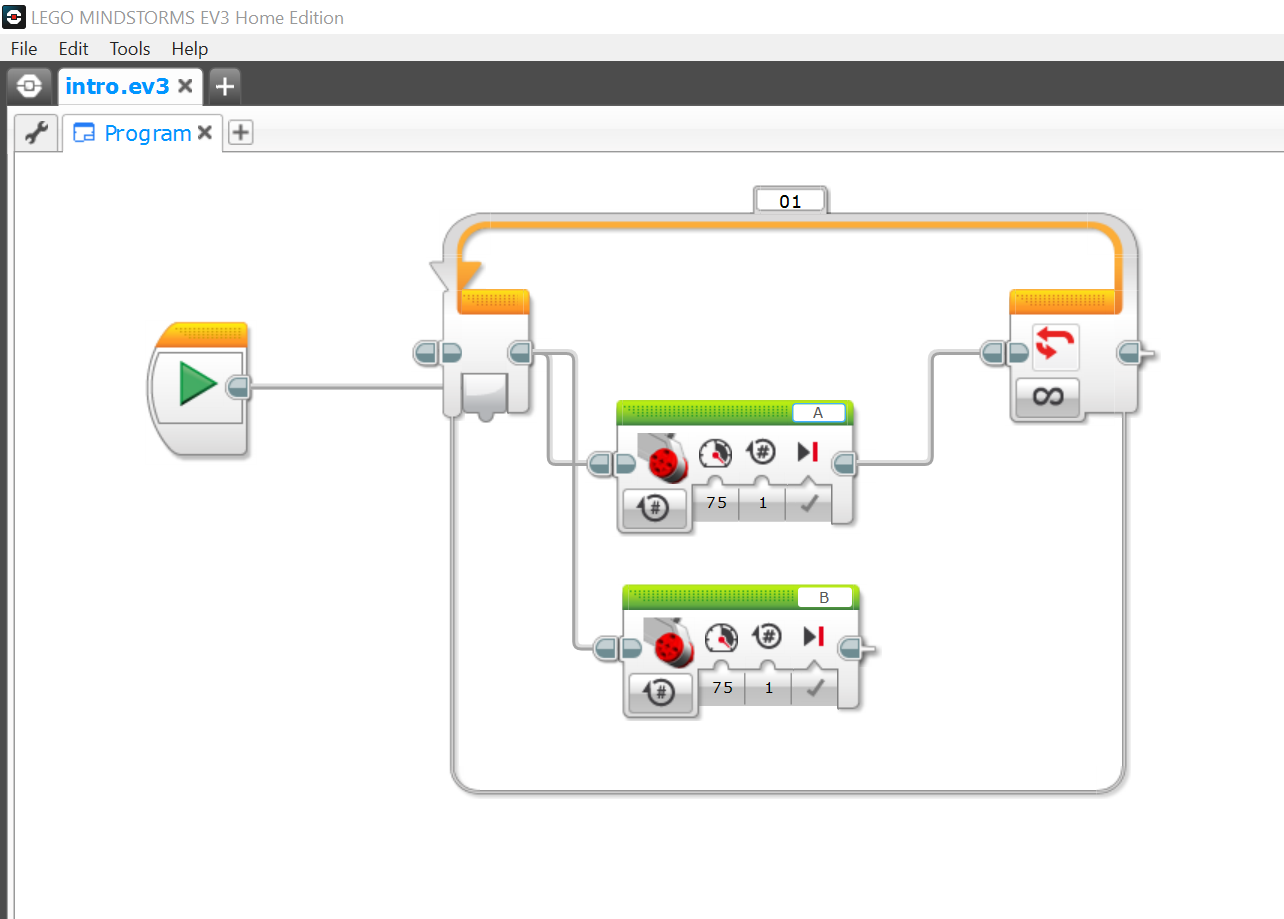The image size is (1284, 919).
Task: Add a new program tab with plus
Action: coord(240,132)
